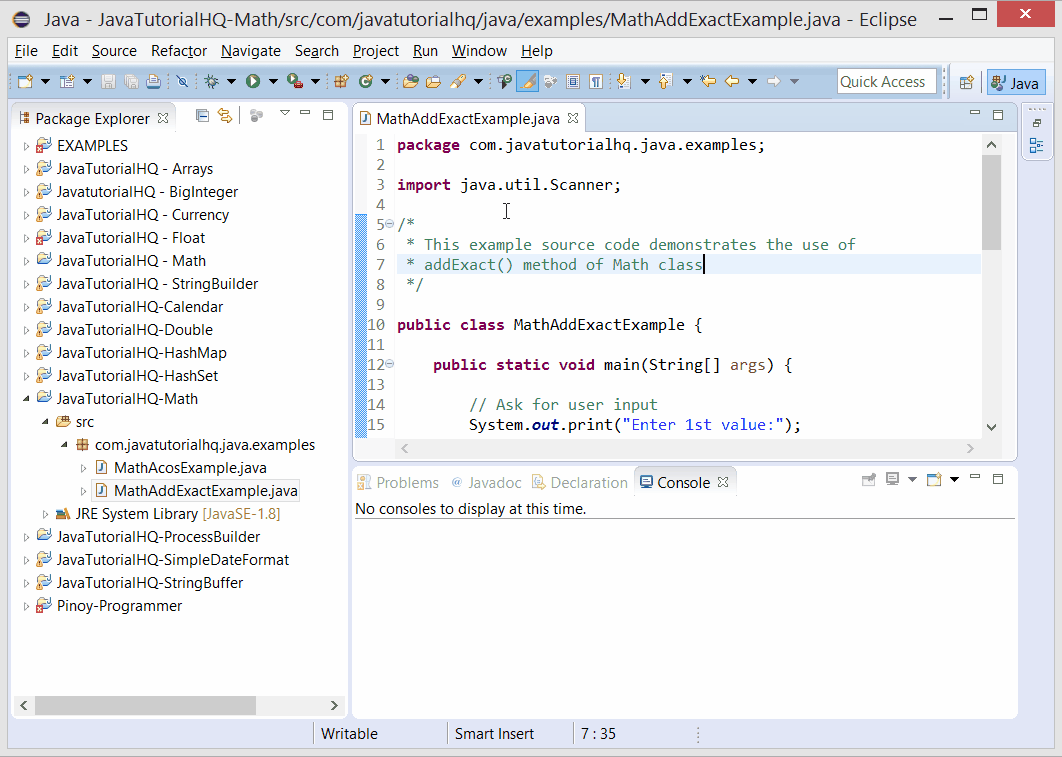Open the Refactor menu

tap(179, 51)
